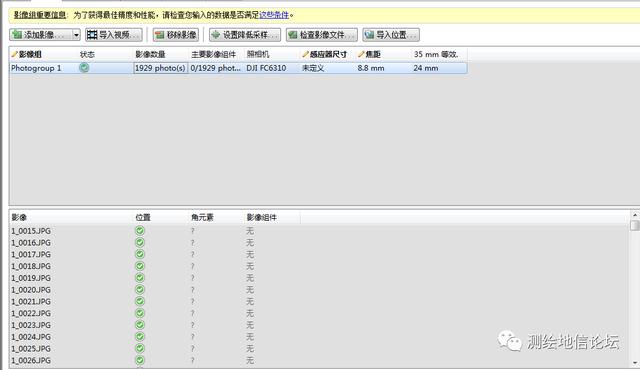The image size is (640, 370).
Task: Click position check icon for 1_0017.JPG
Action: point(140,254)
